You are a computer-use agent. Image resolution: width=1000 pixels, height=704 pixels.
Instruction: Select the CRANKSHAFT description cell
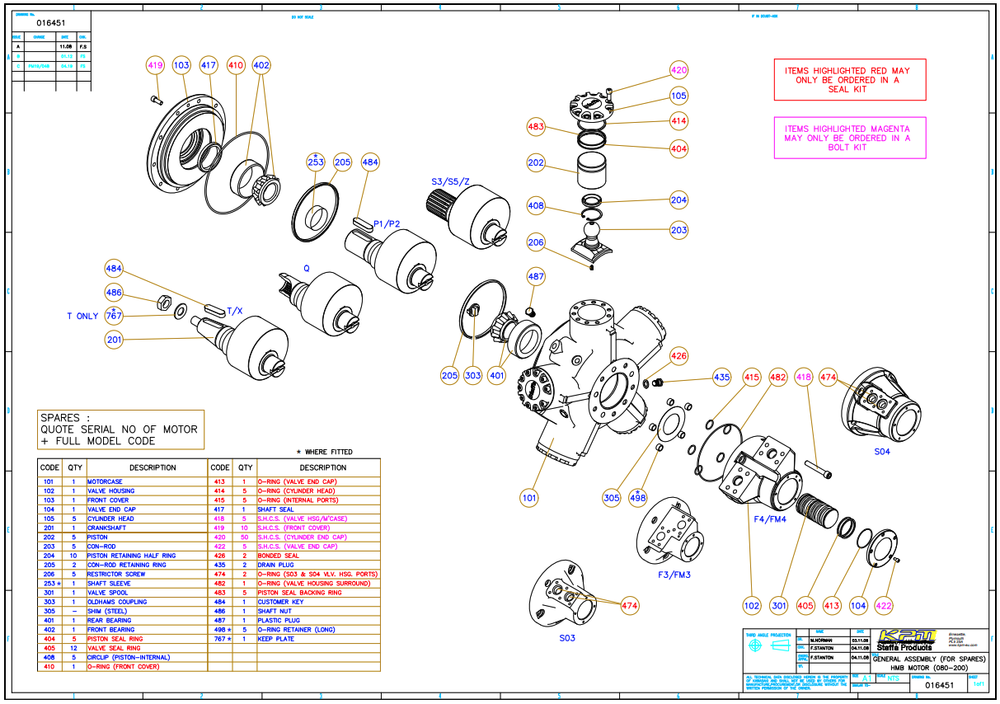(x=147, y=528)
